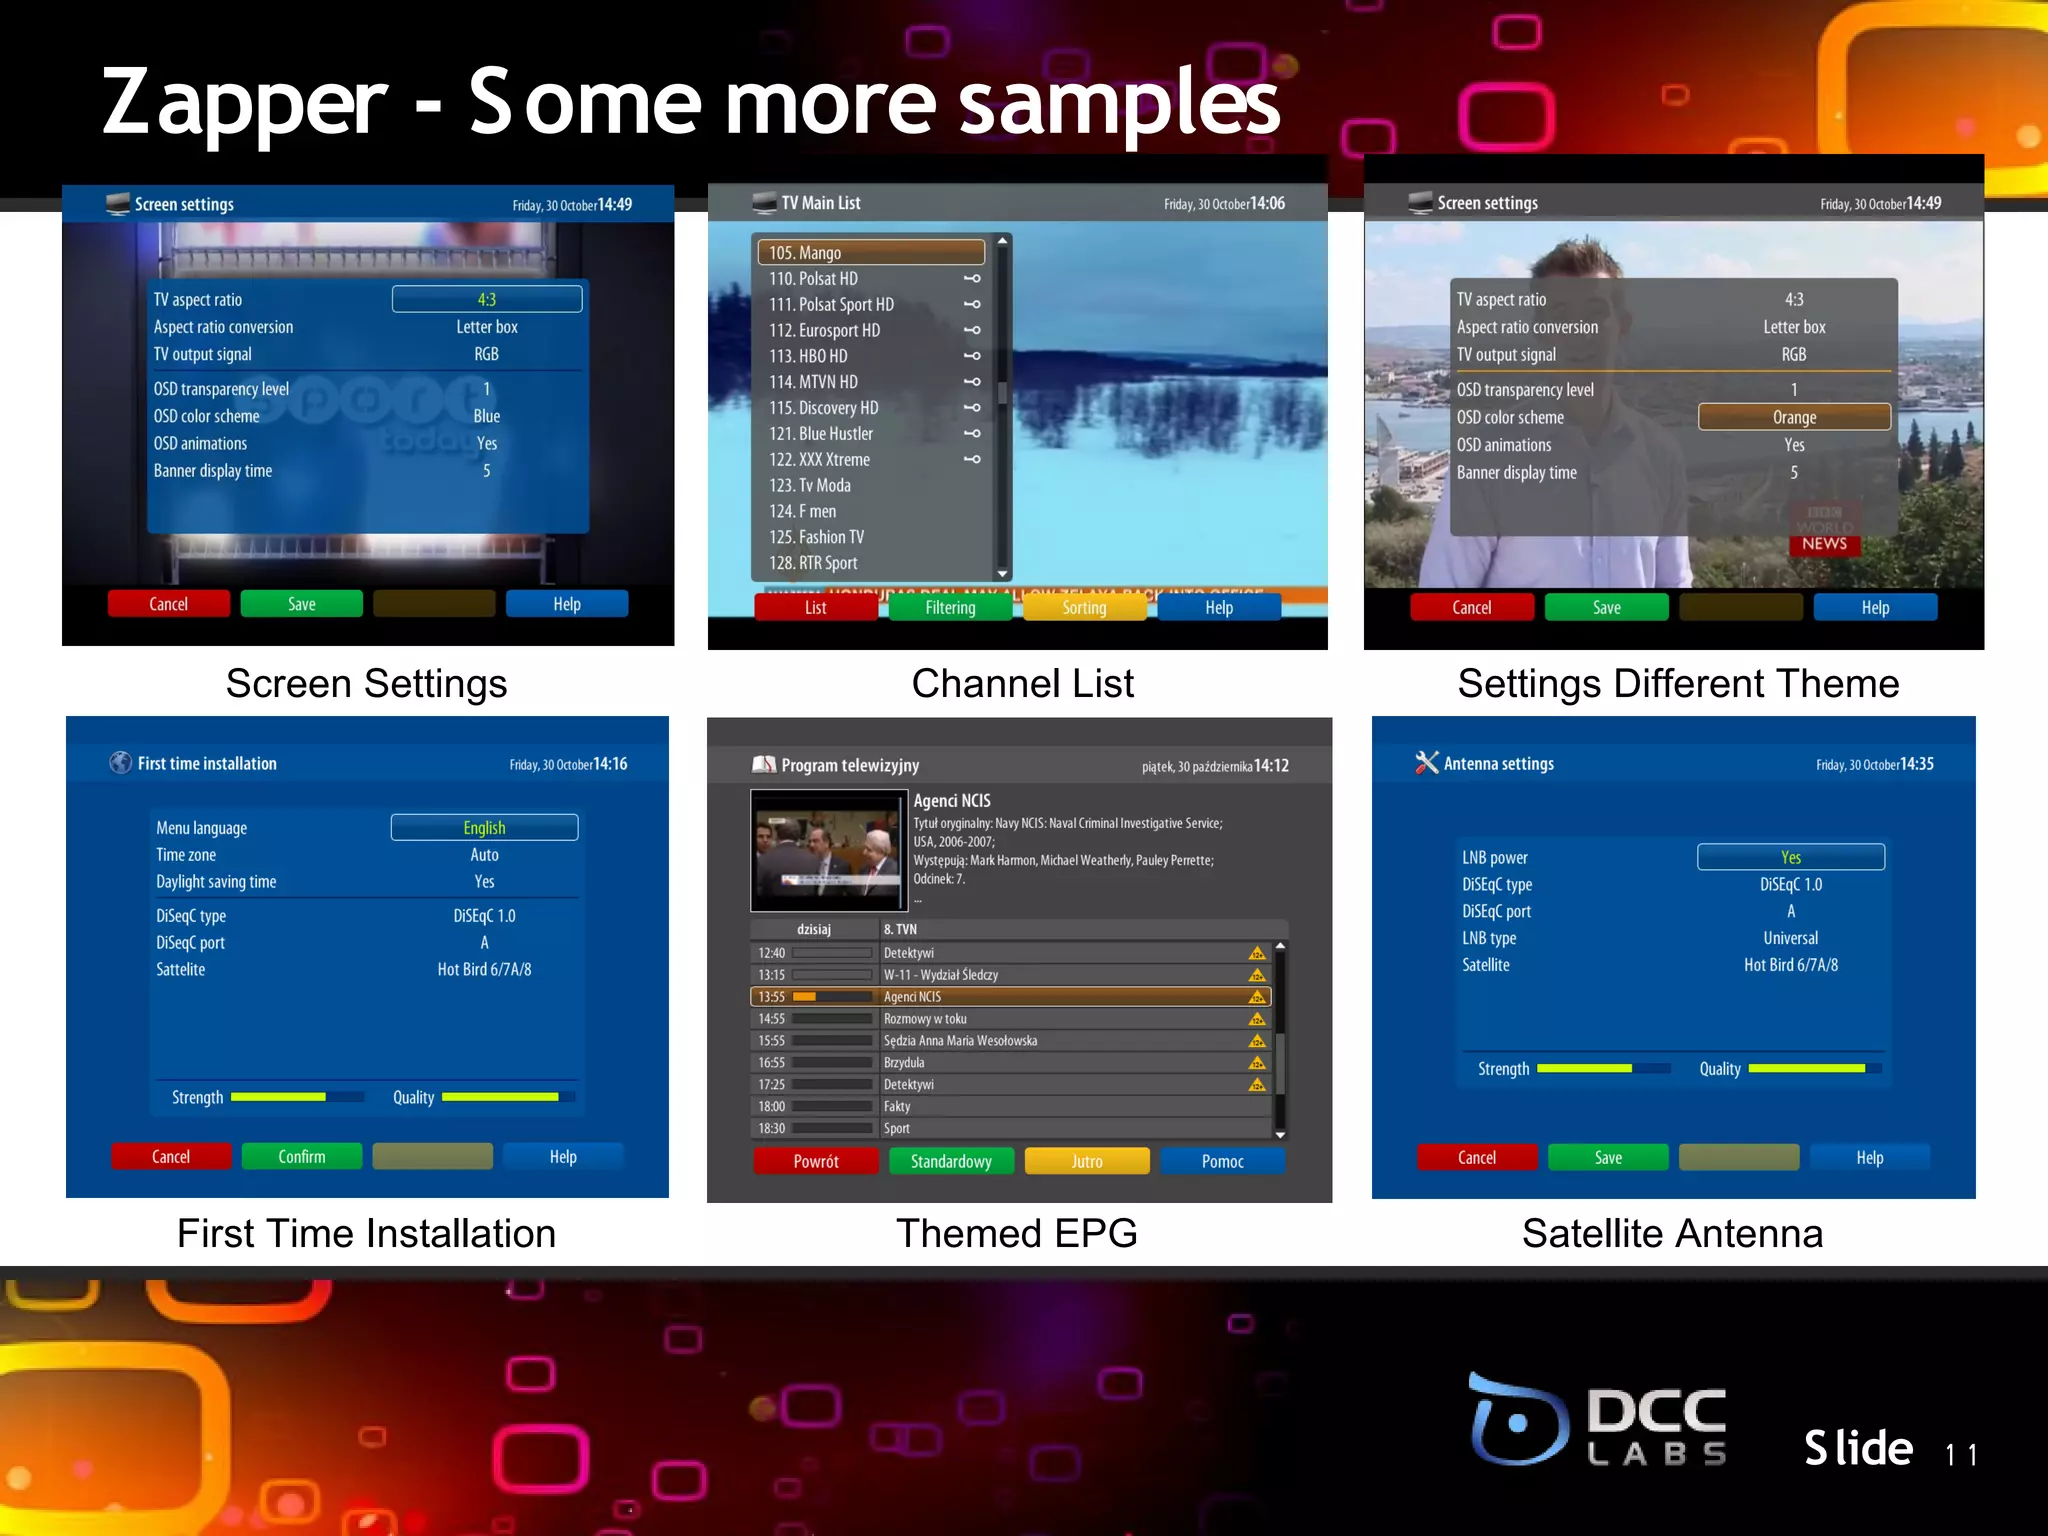This screenshot has width=2048, height=1536.
Task: Select channel 125. Fashion TV
Action: pos(871,537)
